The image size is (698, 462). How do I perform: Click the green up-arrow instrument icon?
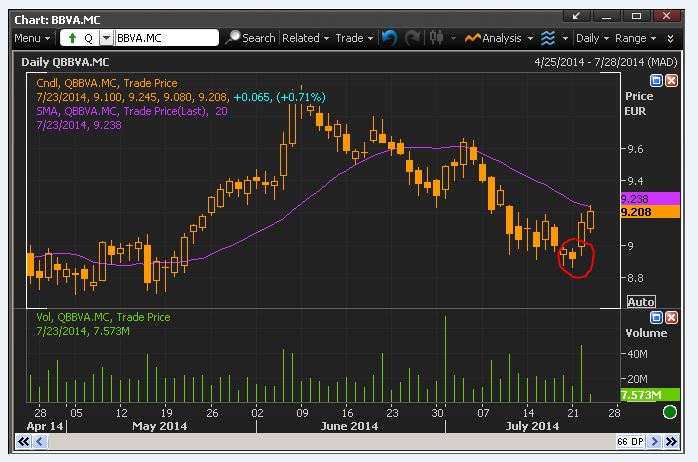72,38
